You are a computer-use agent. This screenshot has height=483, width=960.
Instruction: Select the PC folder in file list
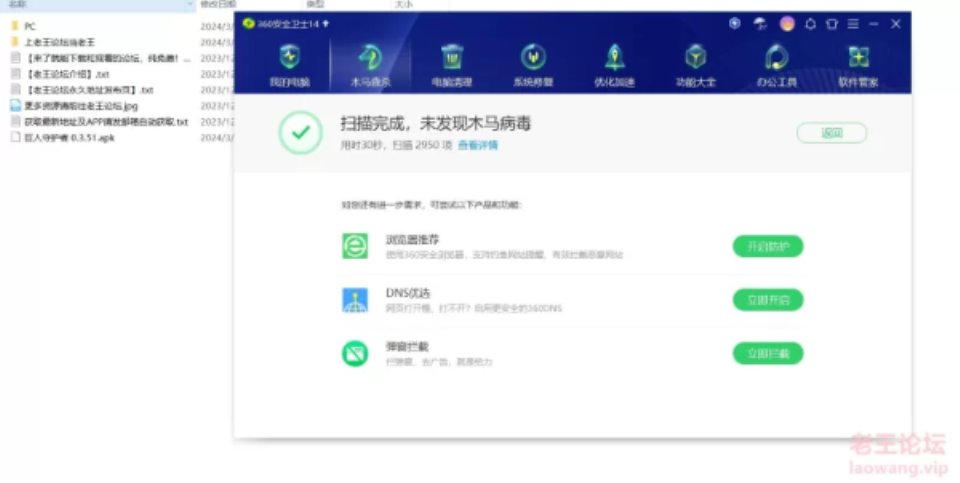click(x=30, y=26)
